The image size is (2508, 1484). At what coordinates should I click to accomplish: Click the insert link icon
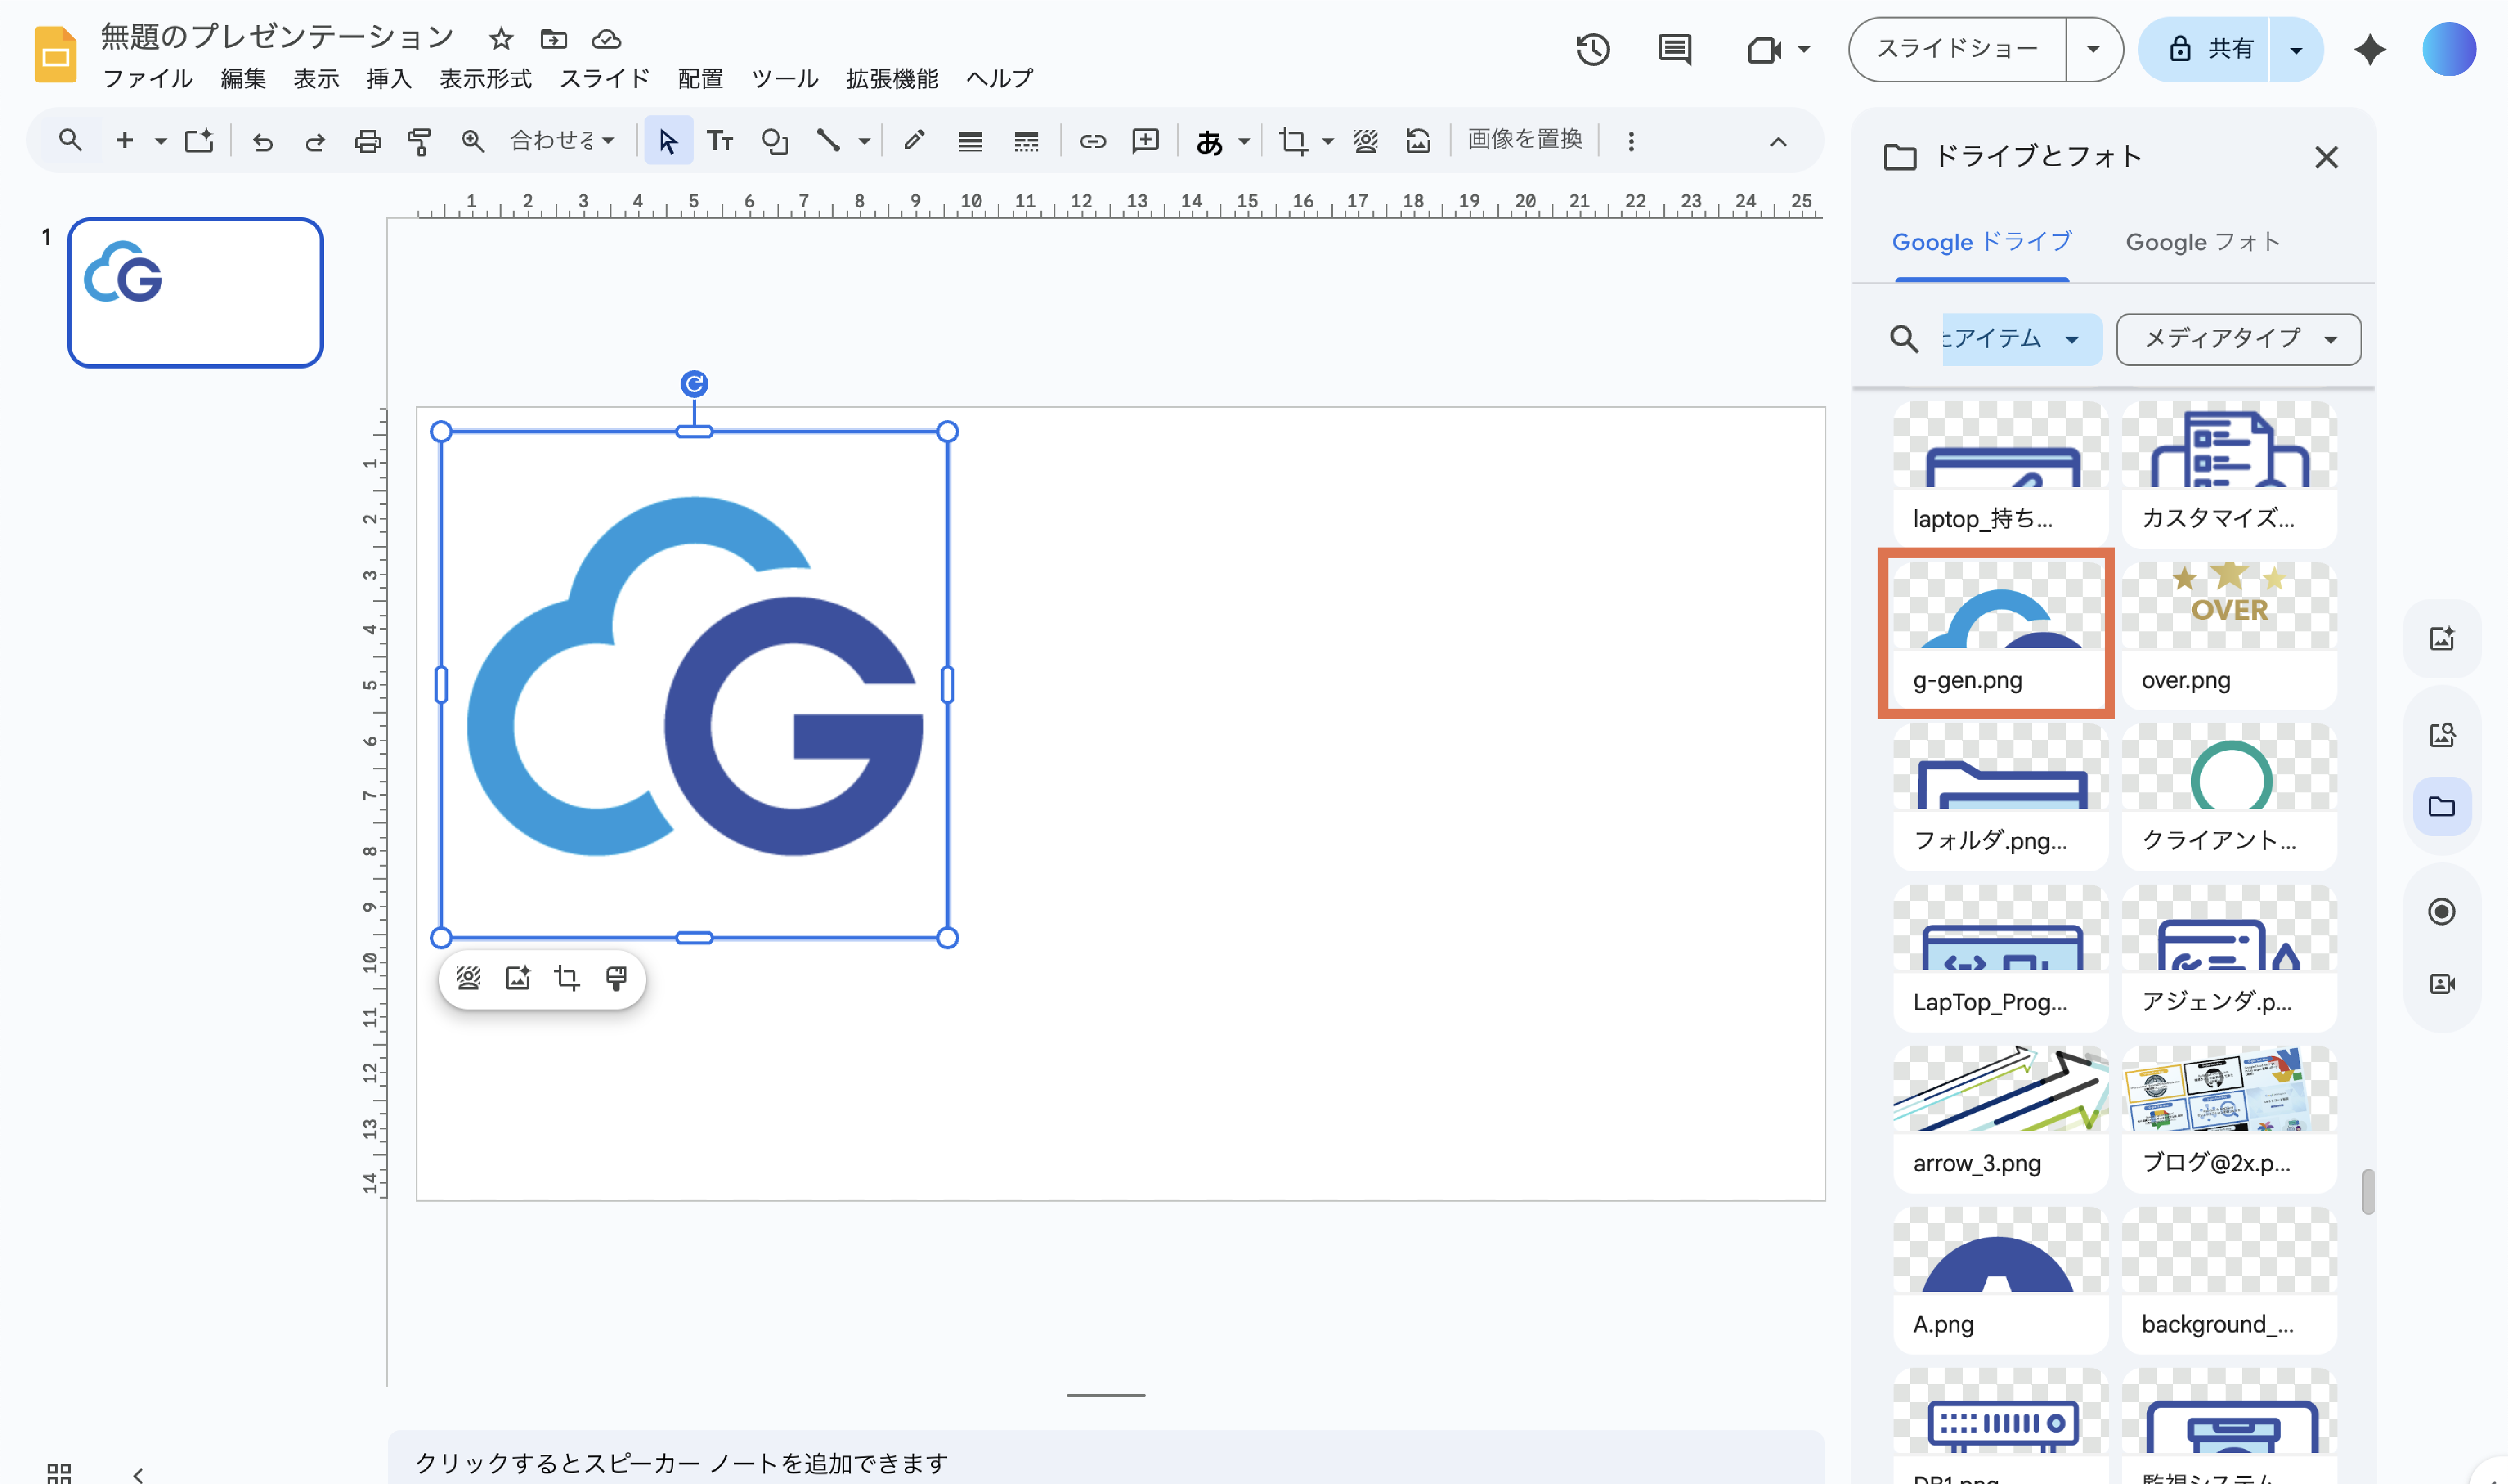1092,141
